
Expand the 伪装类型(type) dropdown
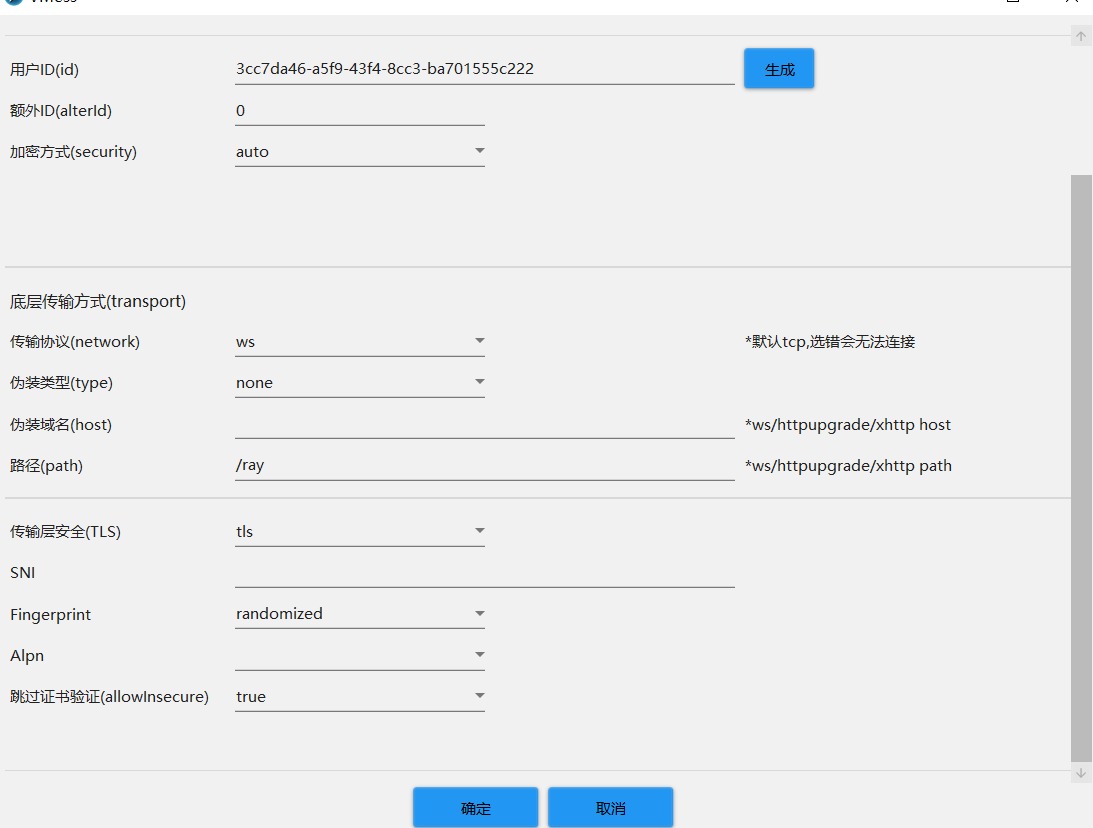pyautogui.click(x=359, y=383)
